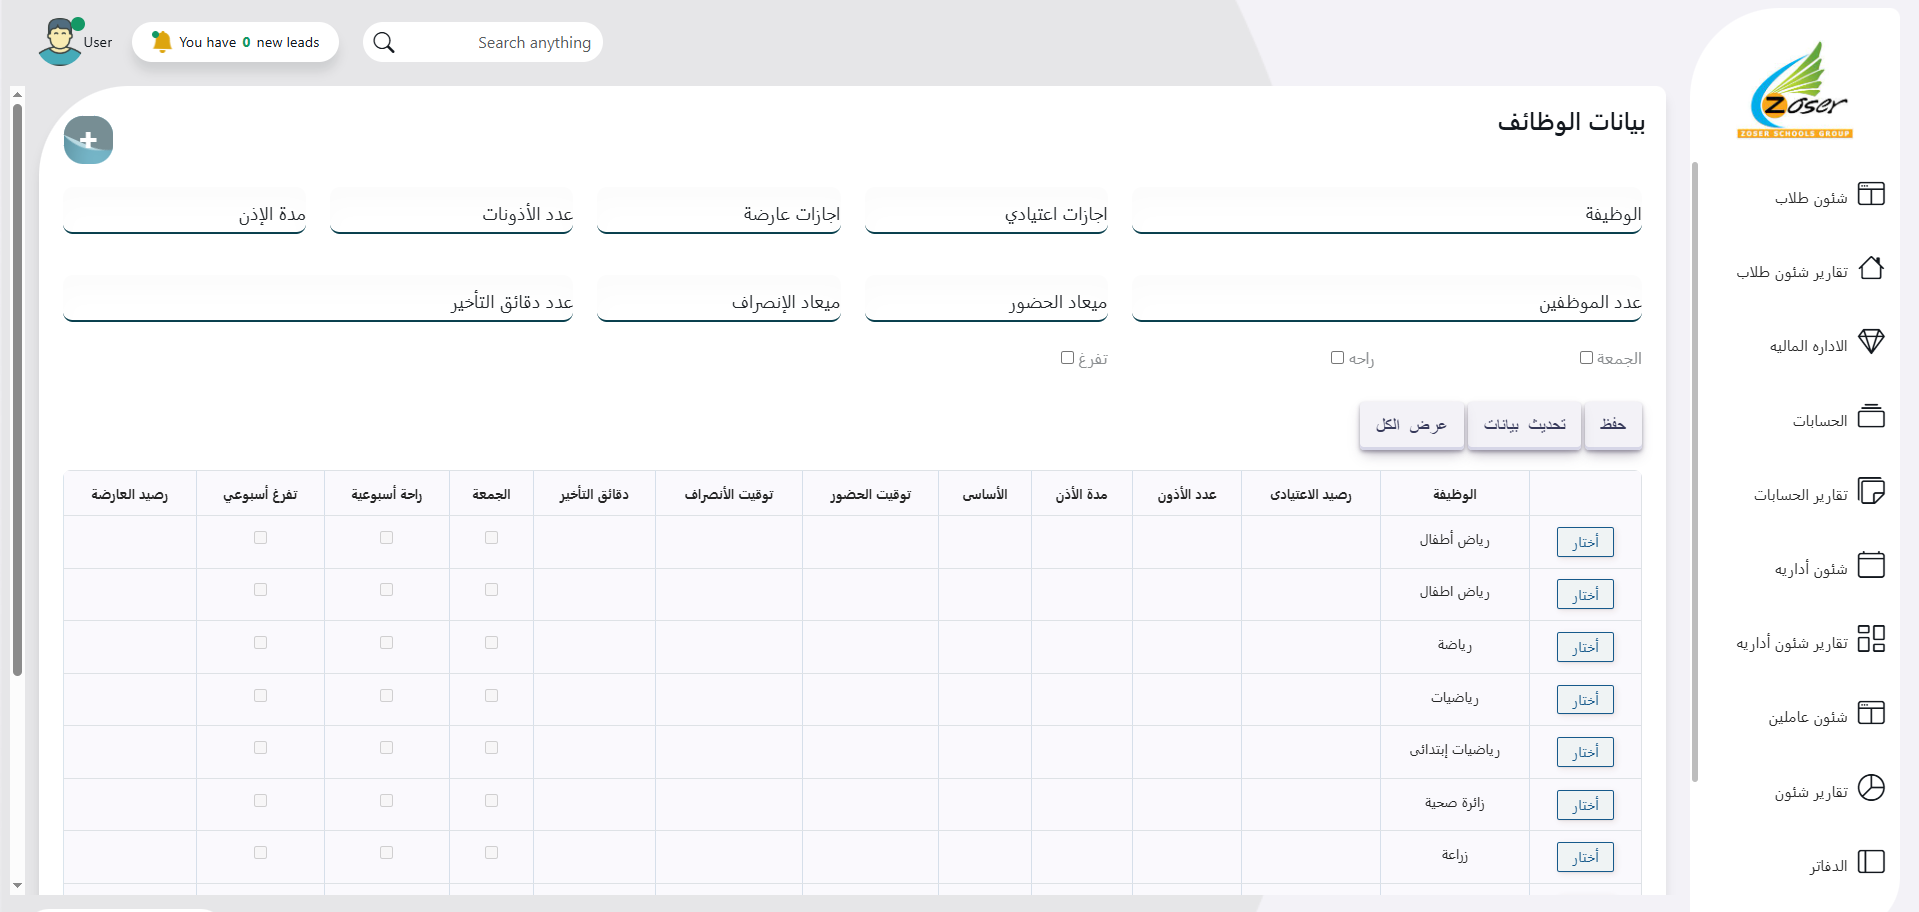The width and height of the screenshot is (1919, 912).
Task: Click the الوظيفة input field
Action: 1386,214
